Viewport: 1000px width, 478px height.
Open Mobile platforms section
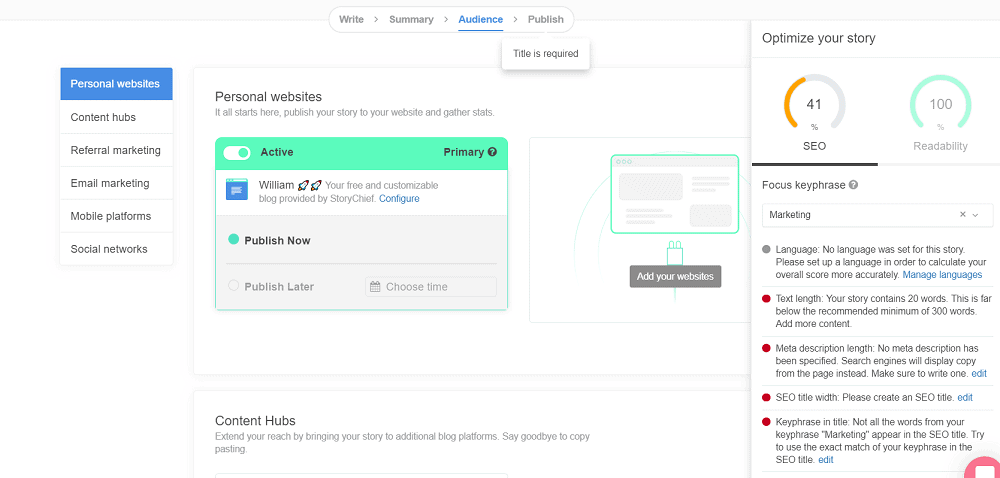pos(116,216)
